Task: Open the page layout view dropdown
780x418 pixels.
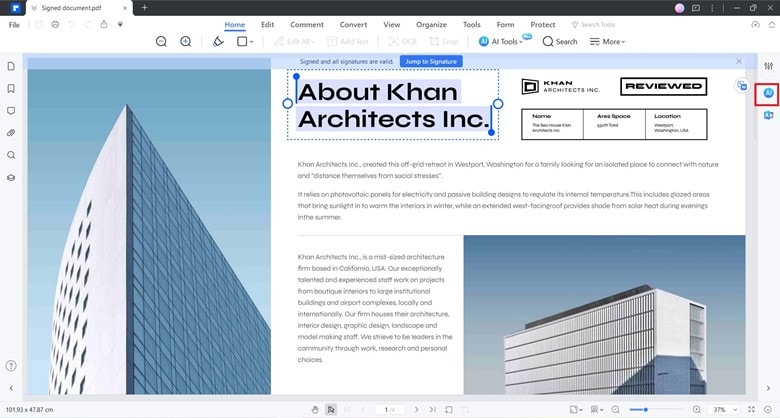Action: tap(596, 410)
